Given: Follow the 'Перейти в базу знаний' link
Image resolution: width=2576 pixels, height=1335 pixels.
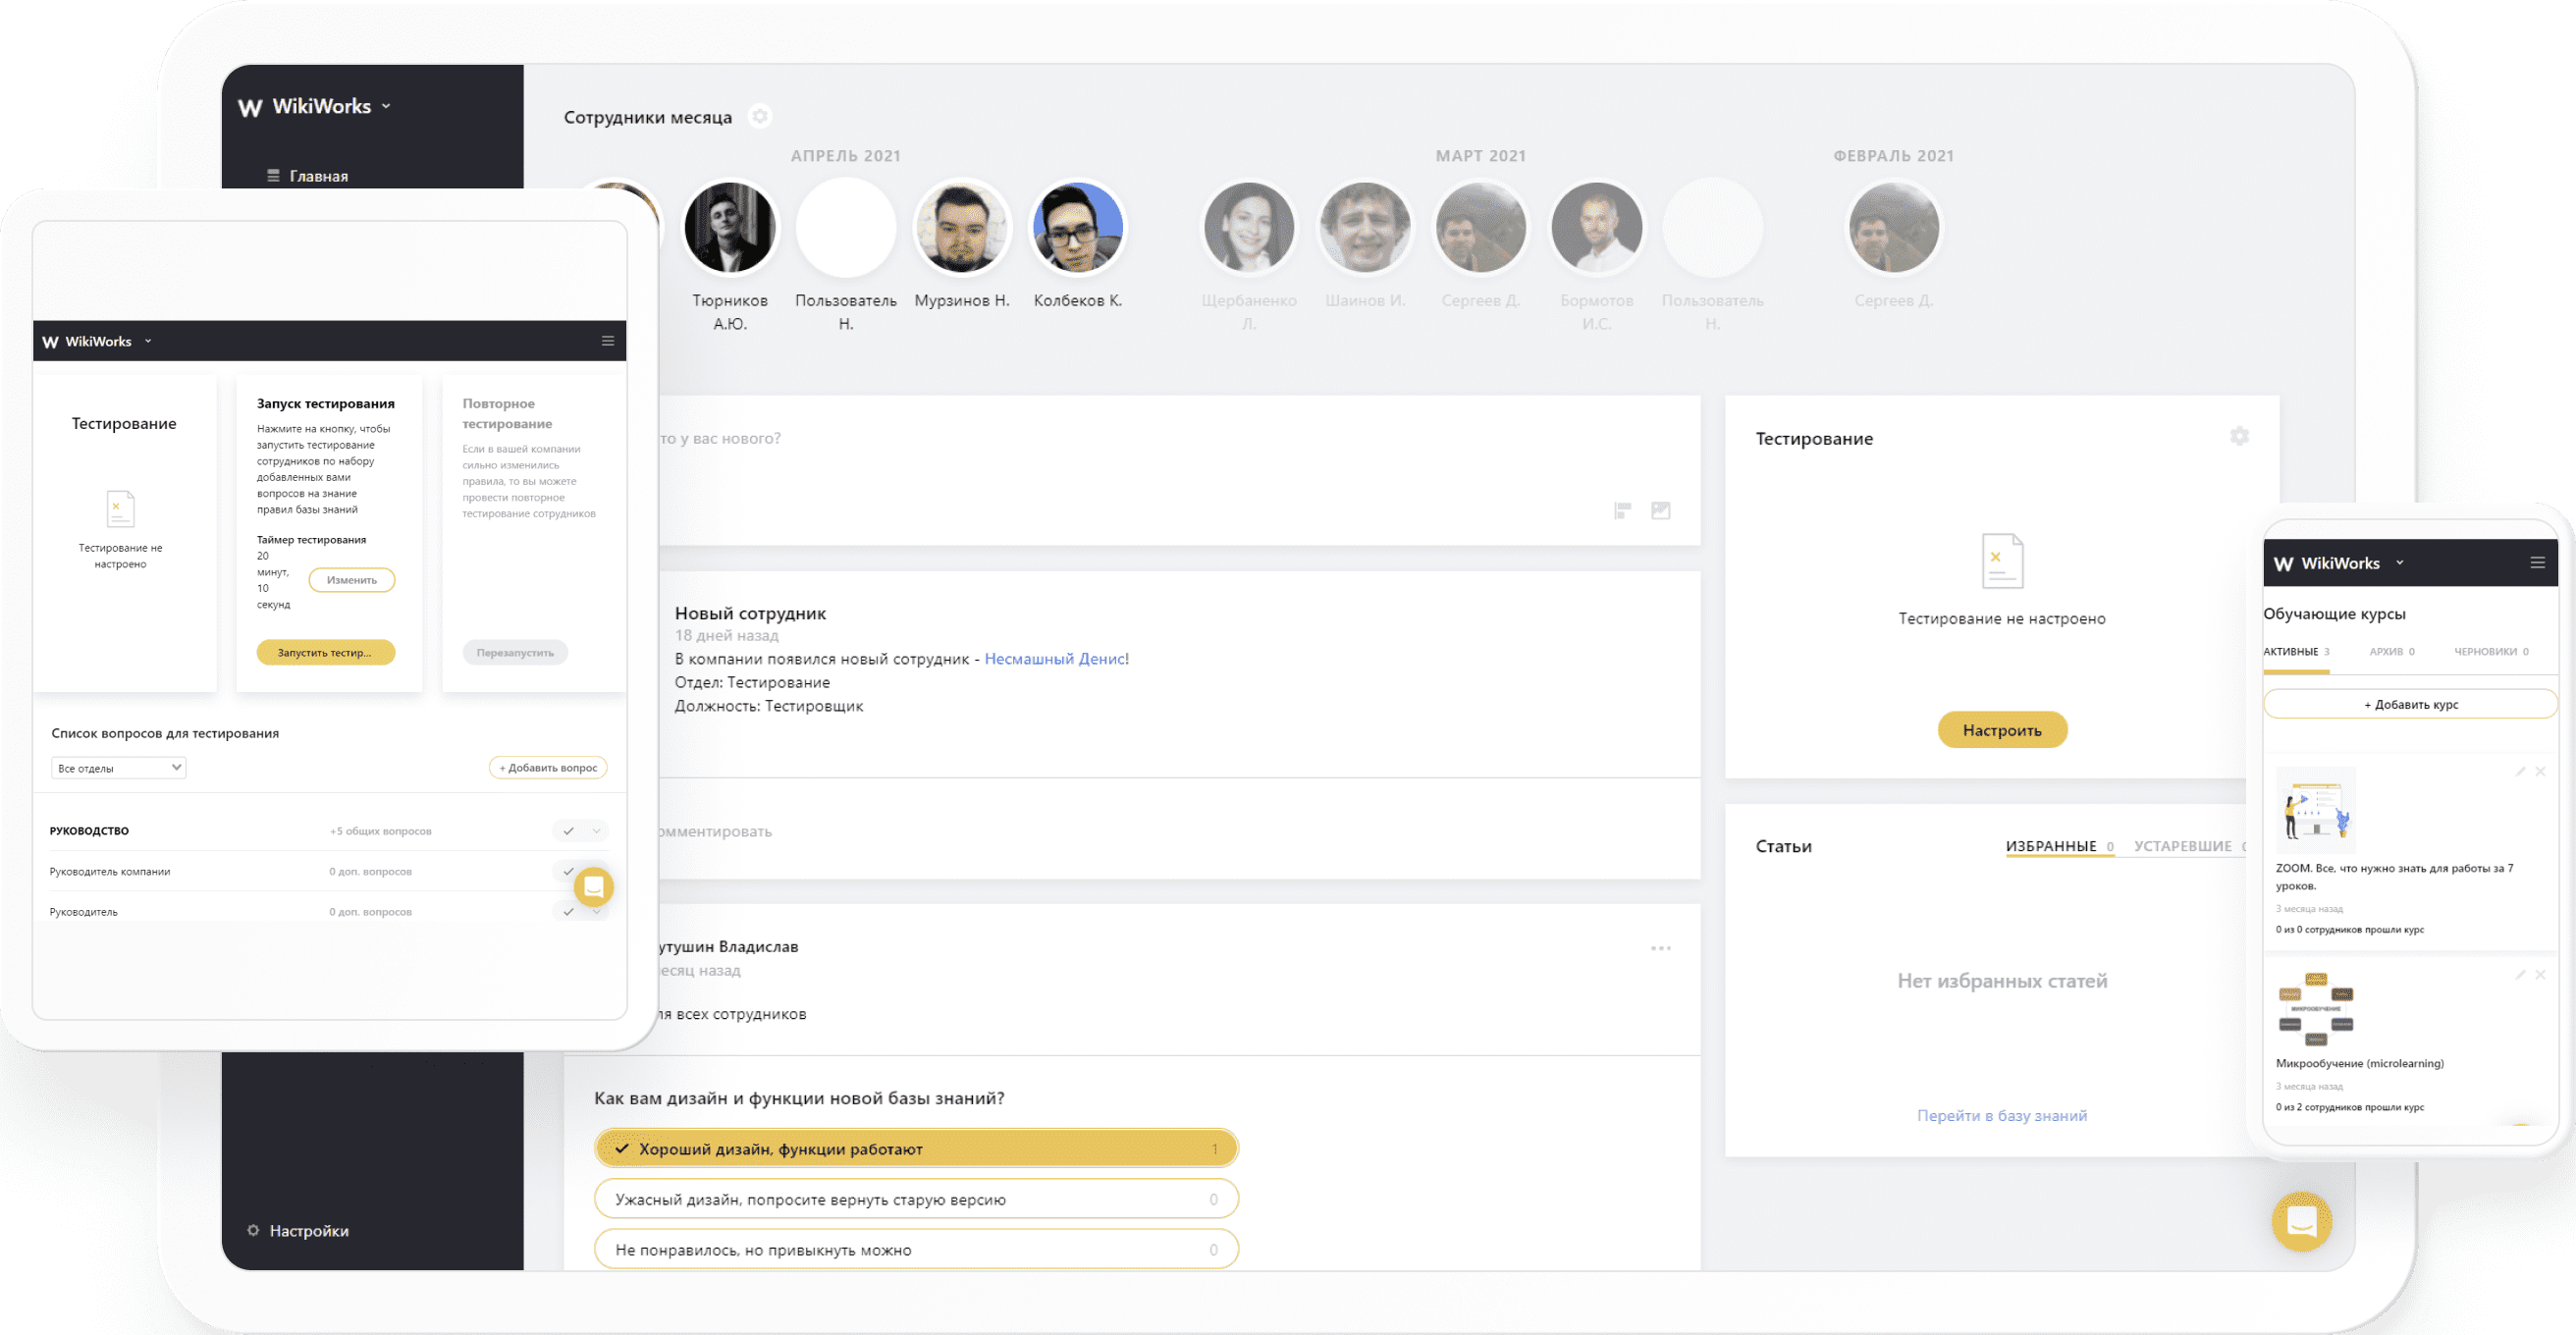Looking at the screenshot, I should (2001, 1115).
